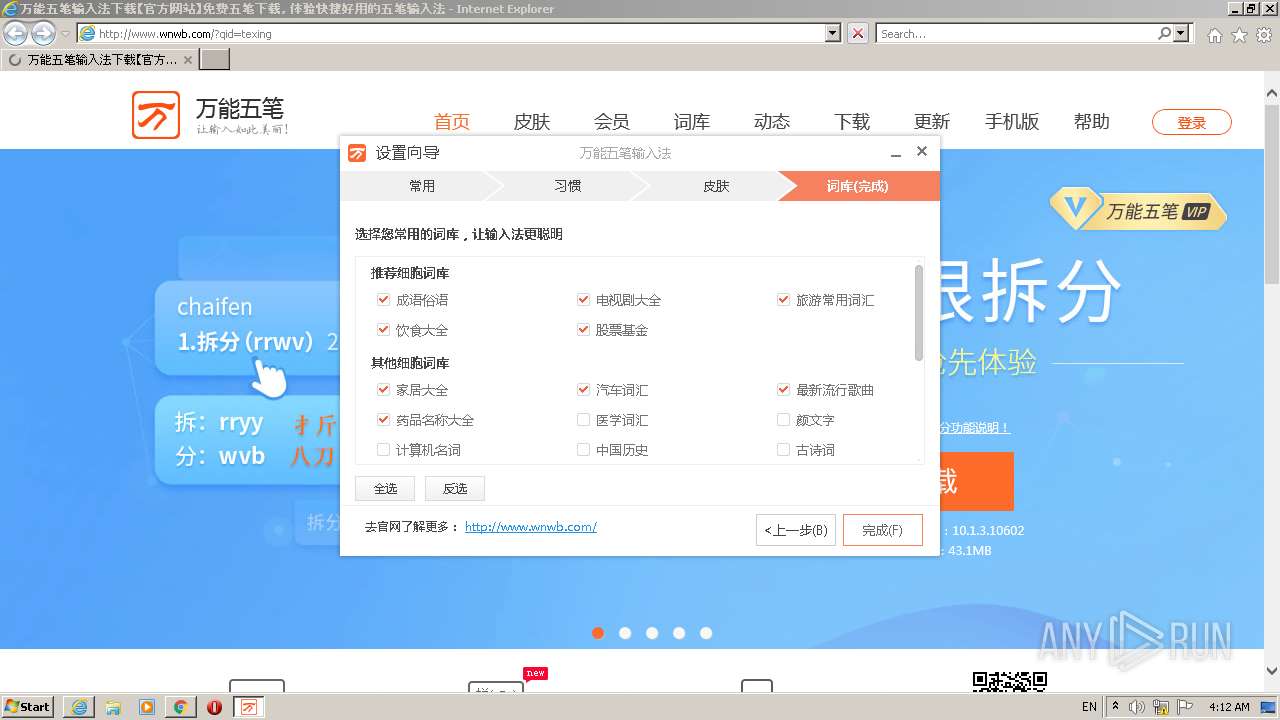The width and height of the screenshot is (1280, 720).
Task: Open a new blank browser tab
Action: 215,60
